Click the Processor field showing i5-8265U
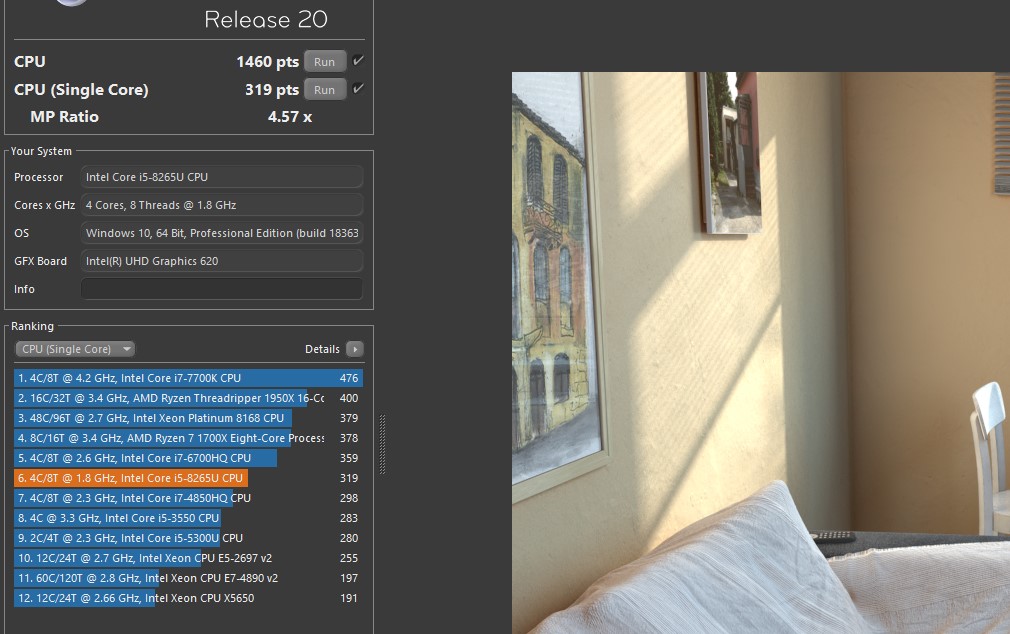 click(x=221, y=177)
